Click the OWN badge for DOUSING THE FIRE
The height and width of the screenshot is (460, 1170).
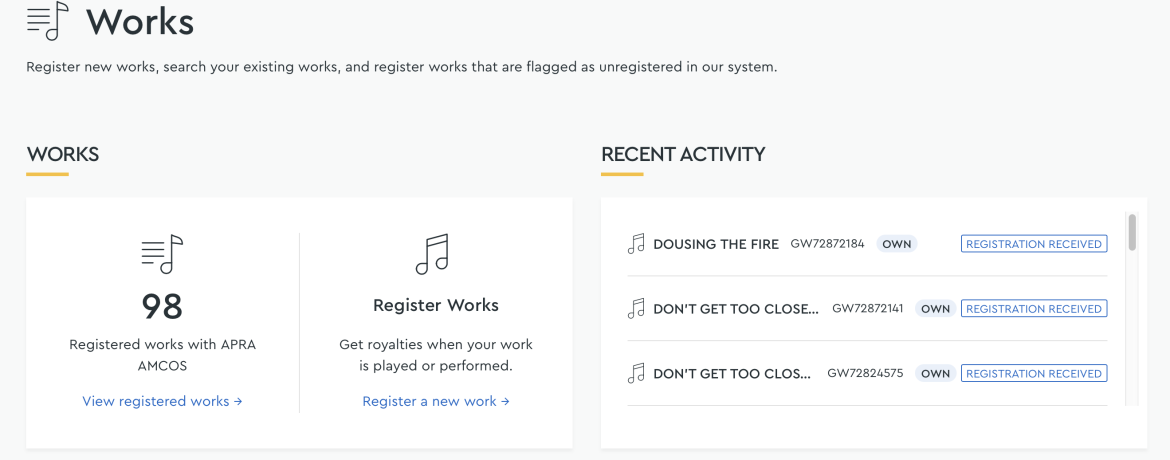[x=896, y=244]
